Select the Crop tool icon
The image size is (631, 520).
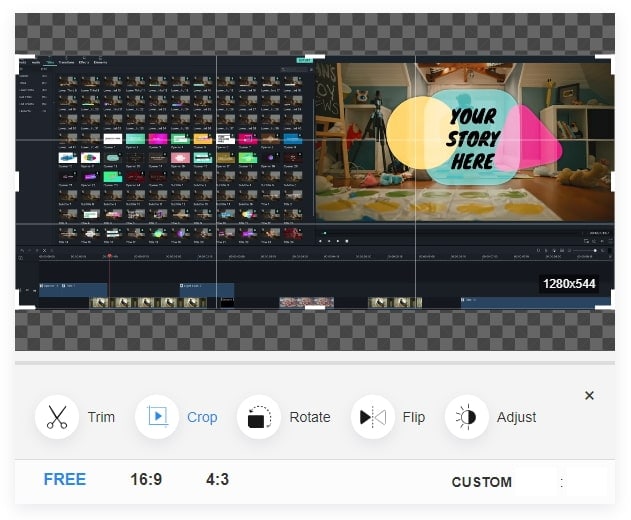pos(157,417)
